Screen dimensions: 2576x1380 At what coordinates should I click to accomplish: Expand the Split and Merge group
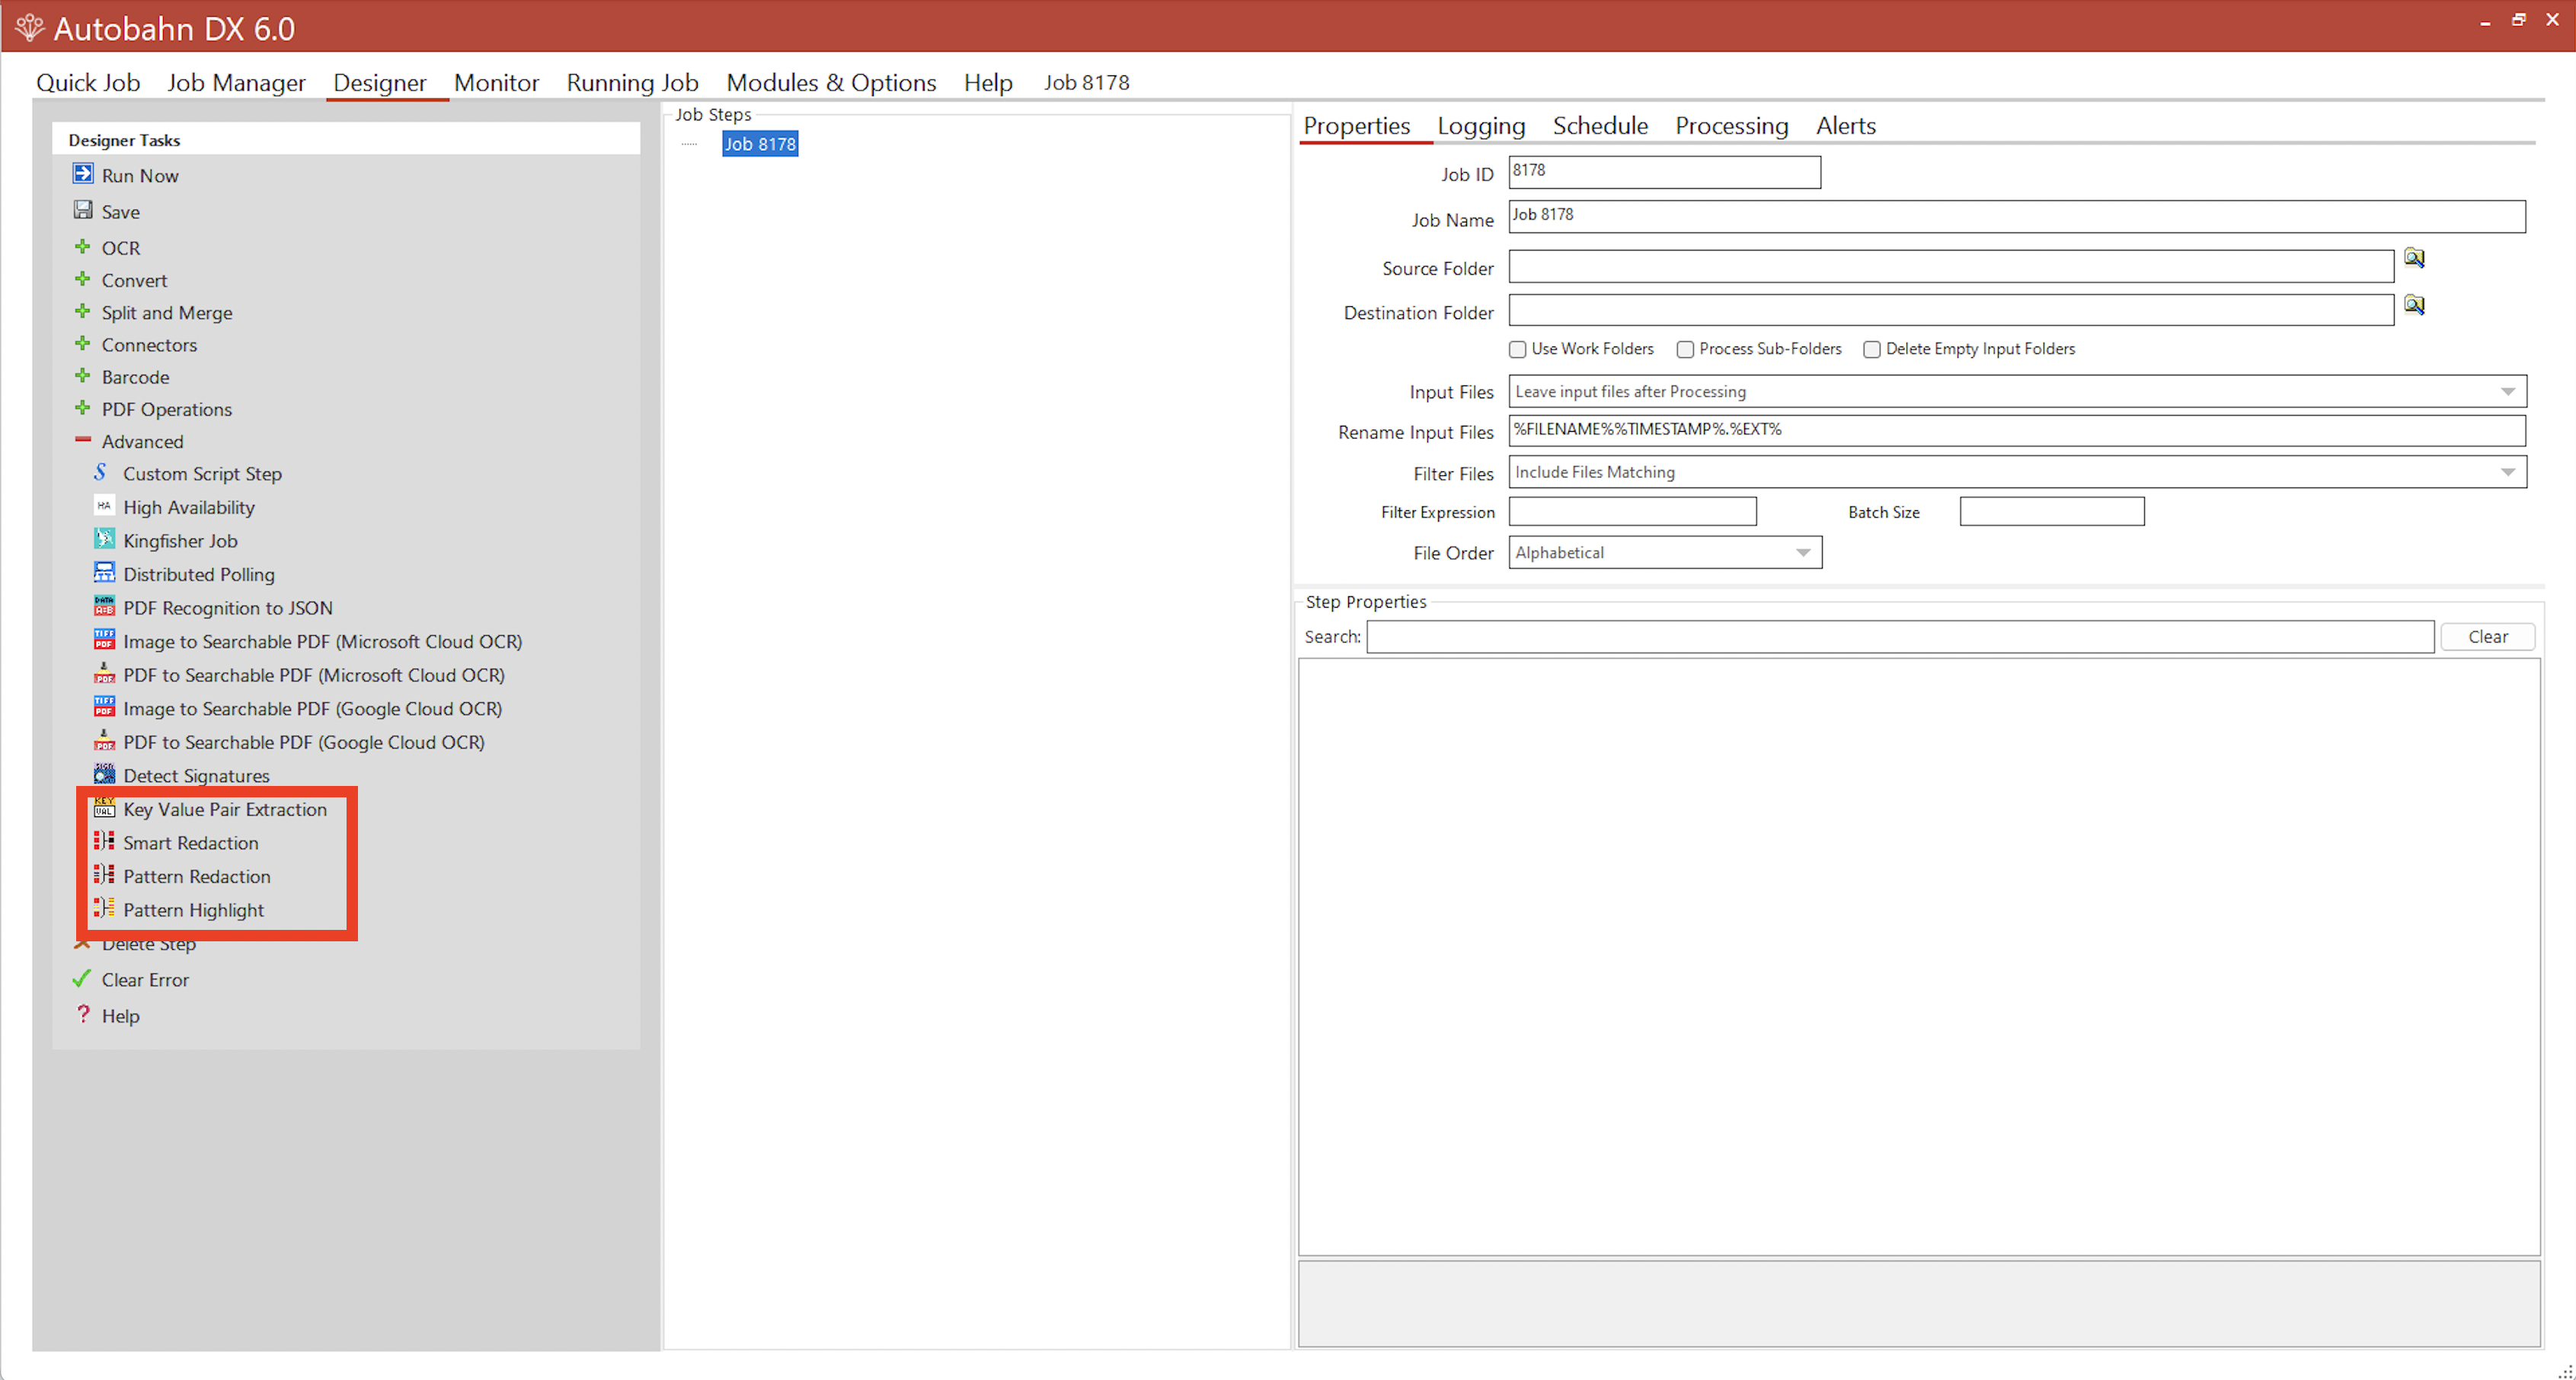[x=82, y=311]
